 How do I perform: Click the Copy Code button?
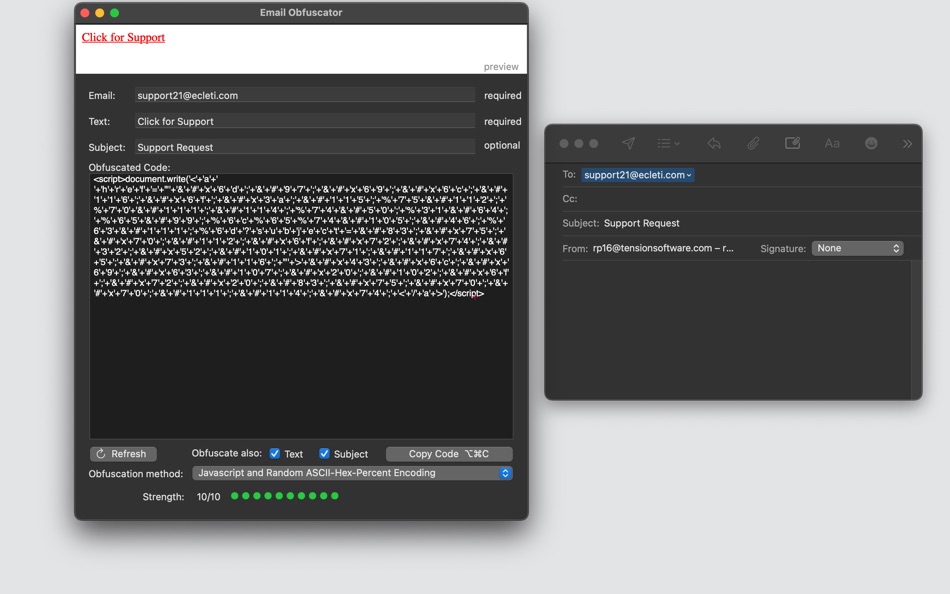[449, 453]
